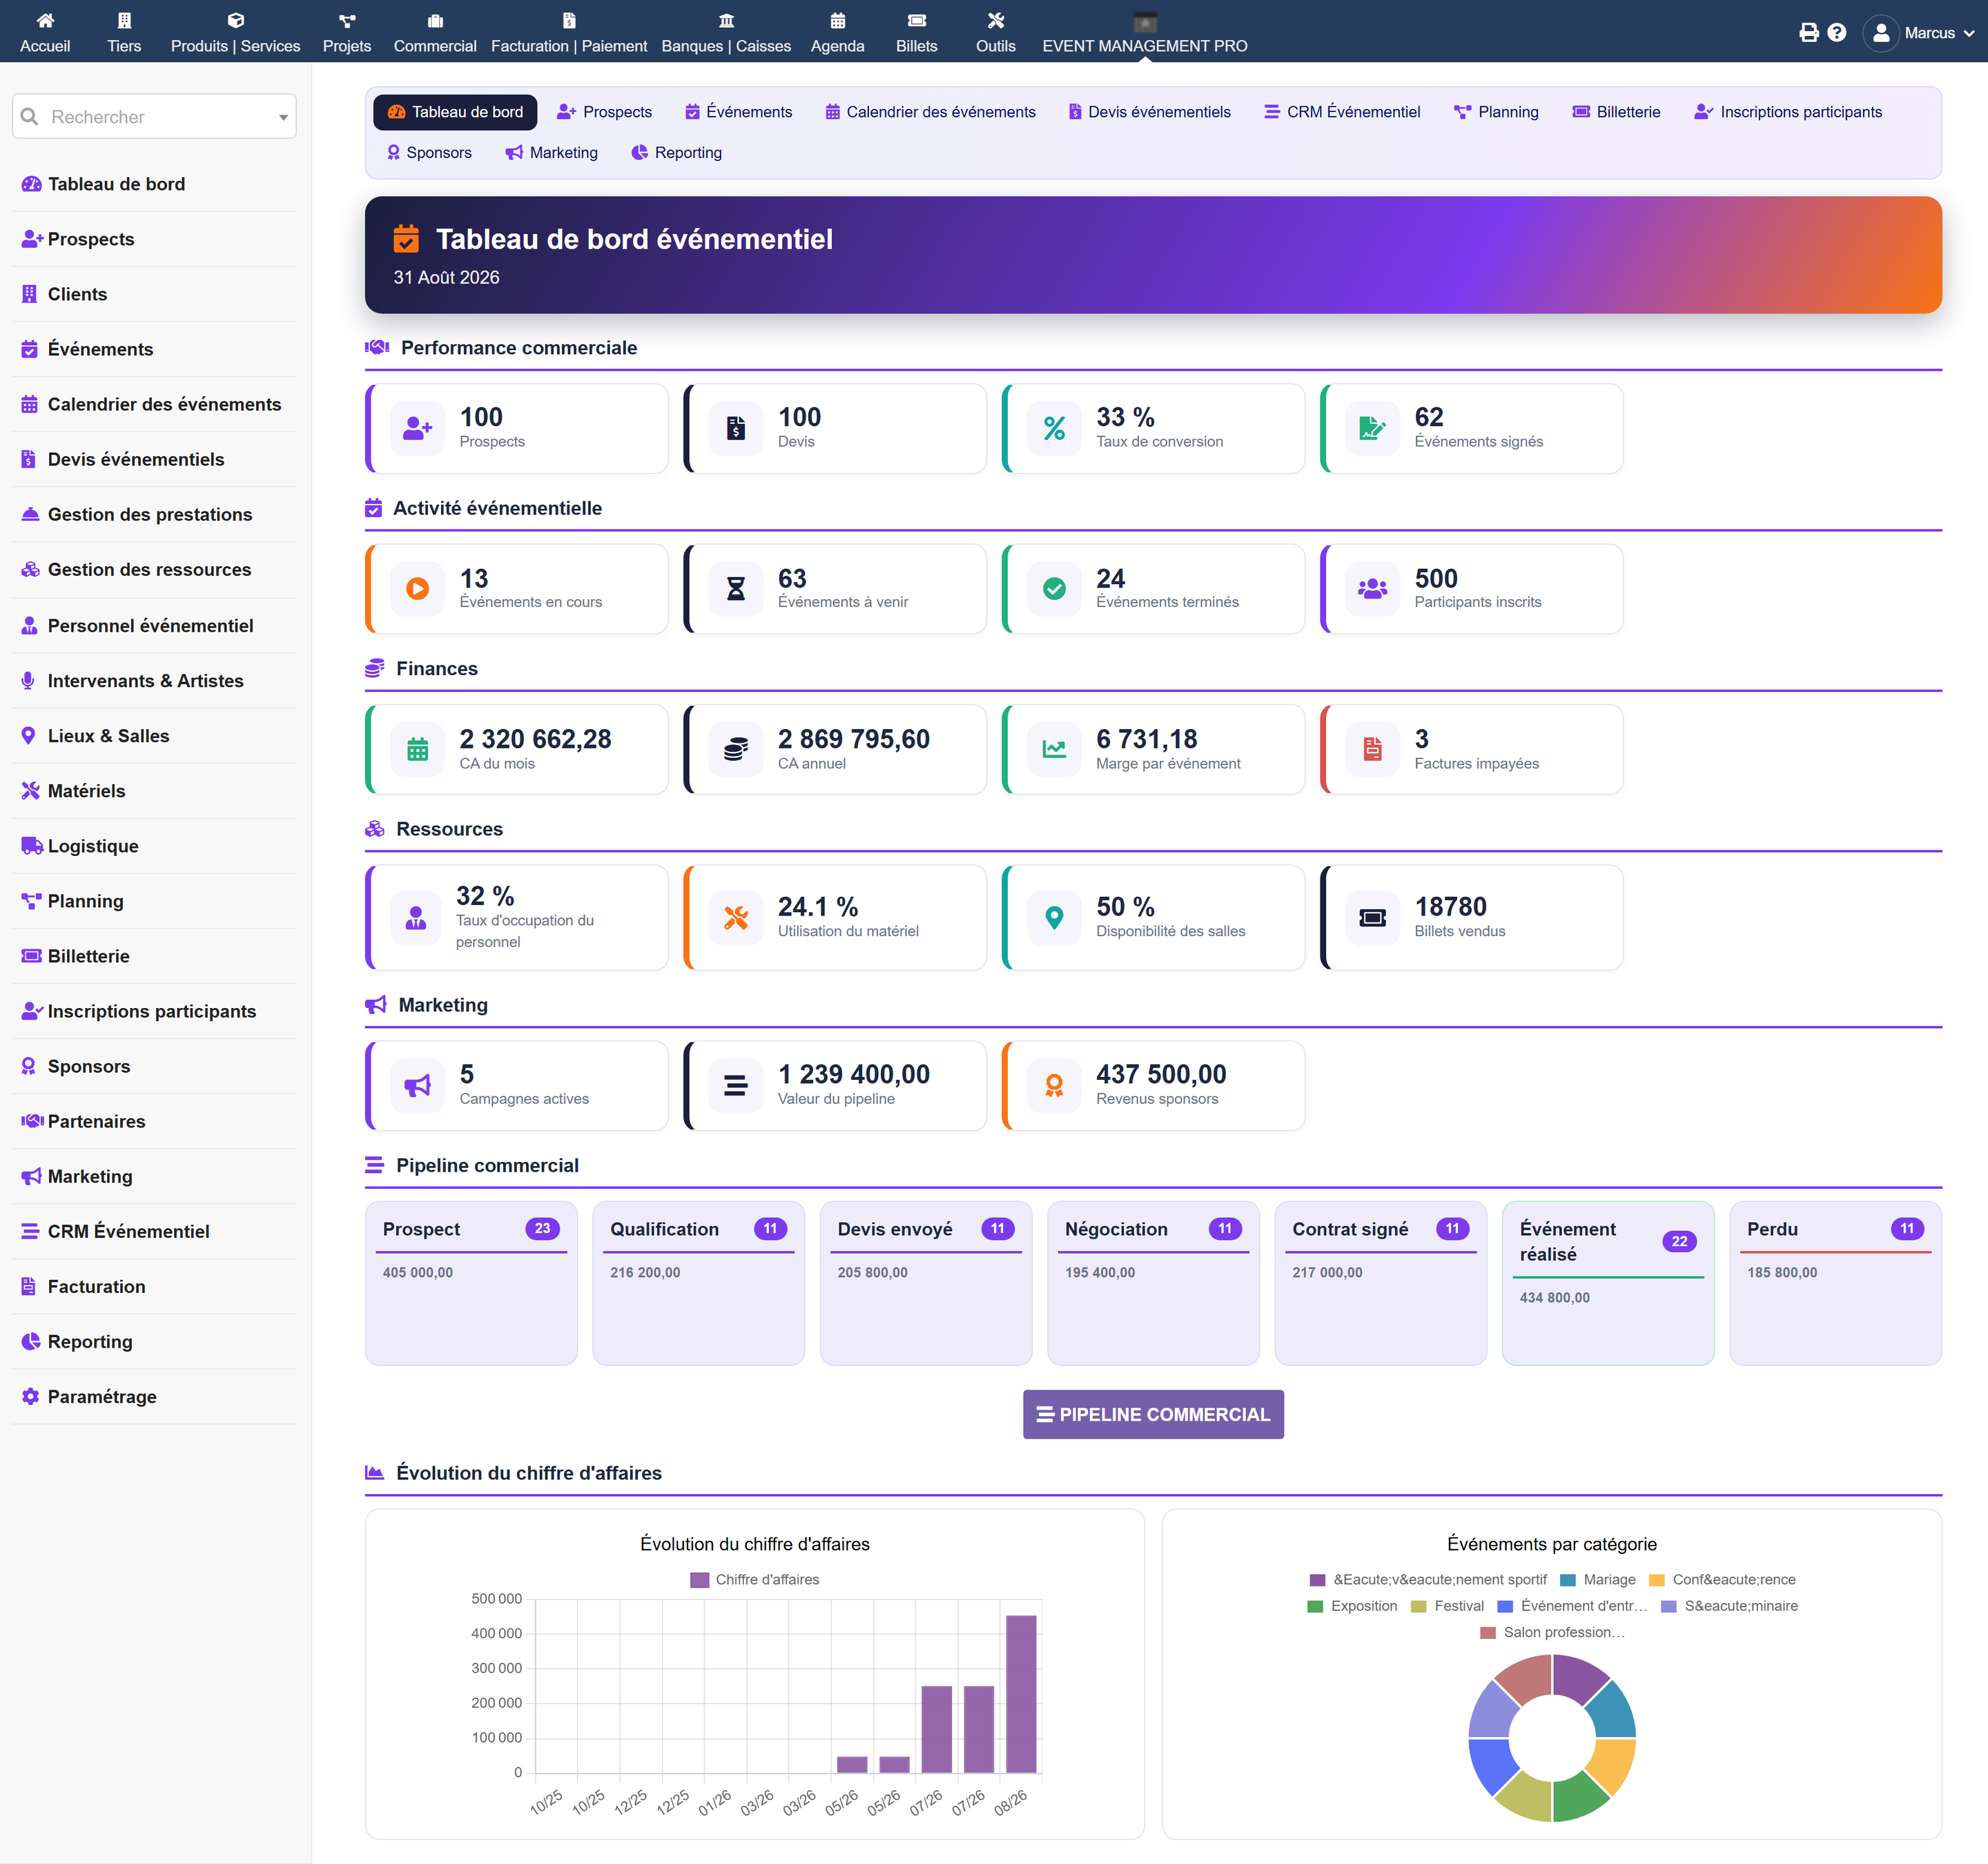The image size is (1988, 1864).
Task: Switch to Planning tab
Action: [1496, 112]
